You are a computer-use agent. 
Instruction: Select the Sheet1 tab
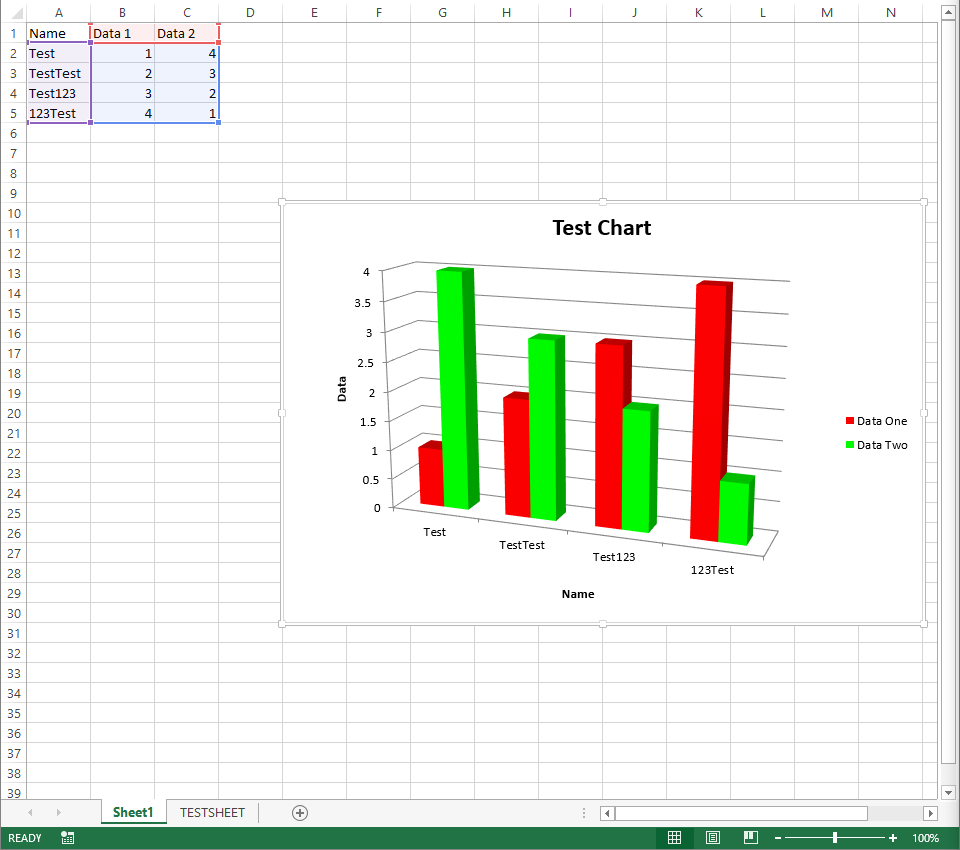(133, 813)
